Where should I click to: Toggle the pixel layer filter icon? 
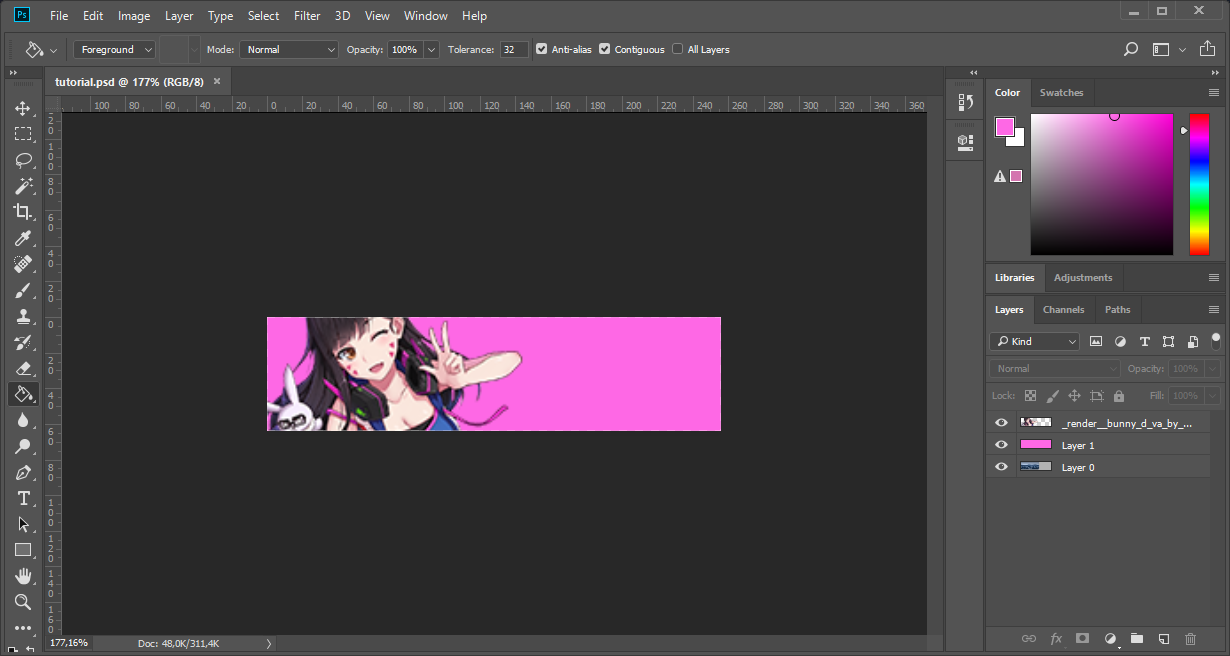(1096, 341)
